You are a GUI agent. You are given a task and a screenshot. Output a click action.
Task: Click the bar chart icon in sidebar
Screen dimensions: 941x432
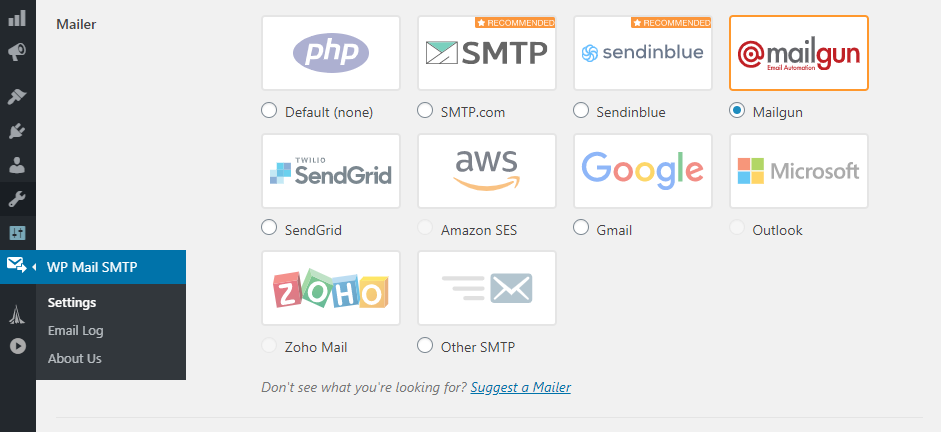[x=17, y=18]
